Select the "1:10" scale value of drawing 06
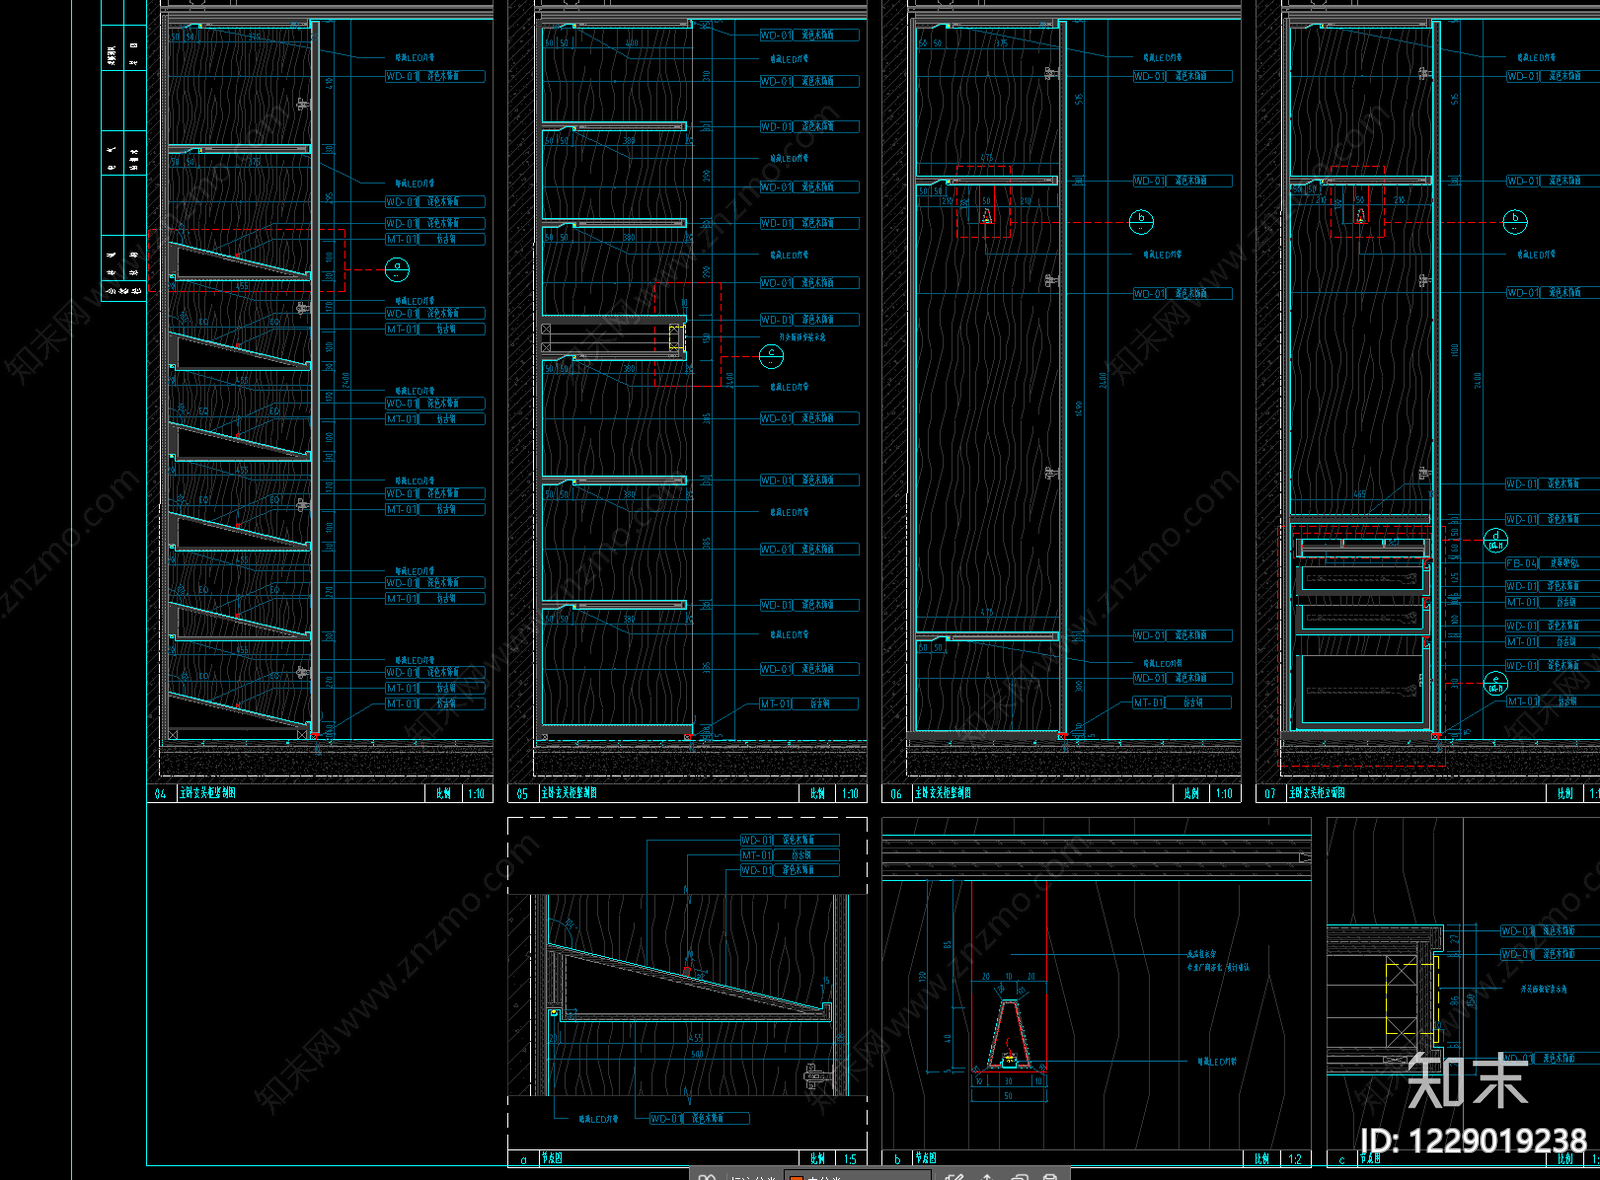The width and height of the screenshot is (1600, 1180). click(1224, 793)
